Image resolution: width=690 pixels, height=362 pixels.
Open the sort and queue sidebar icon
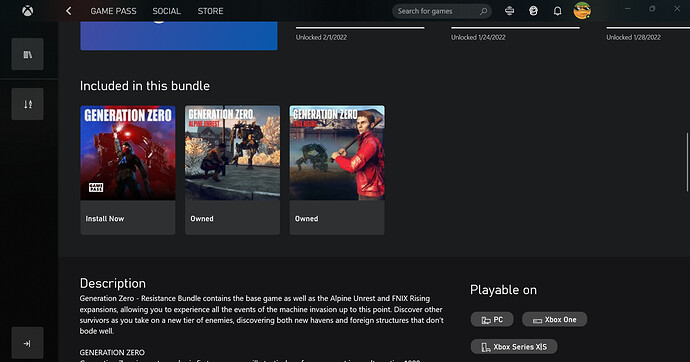tap(27, 104)
